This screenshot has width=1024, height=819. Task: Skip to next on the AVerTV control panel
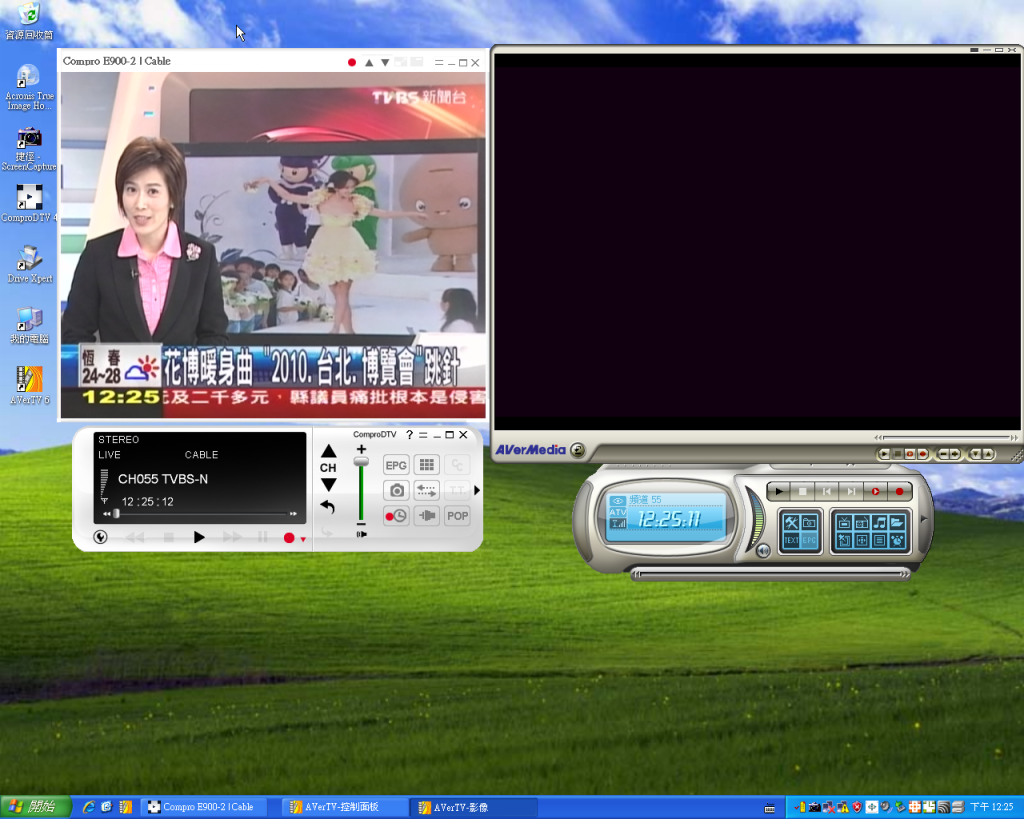pyautogui.click(x=851, y=491)
